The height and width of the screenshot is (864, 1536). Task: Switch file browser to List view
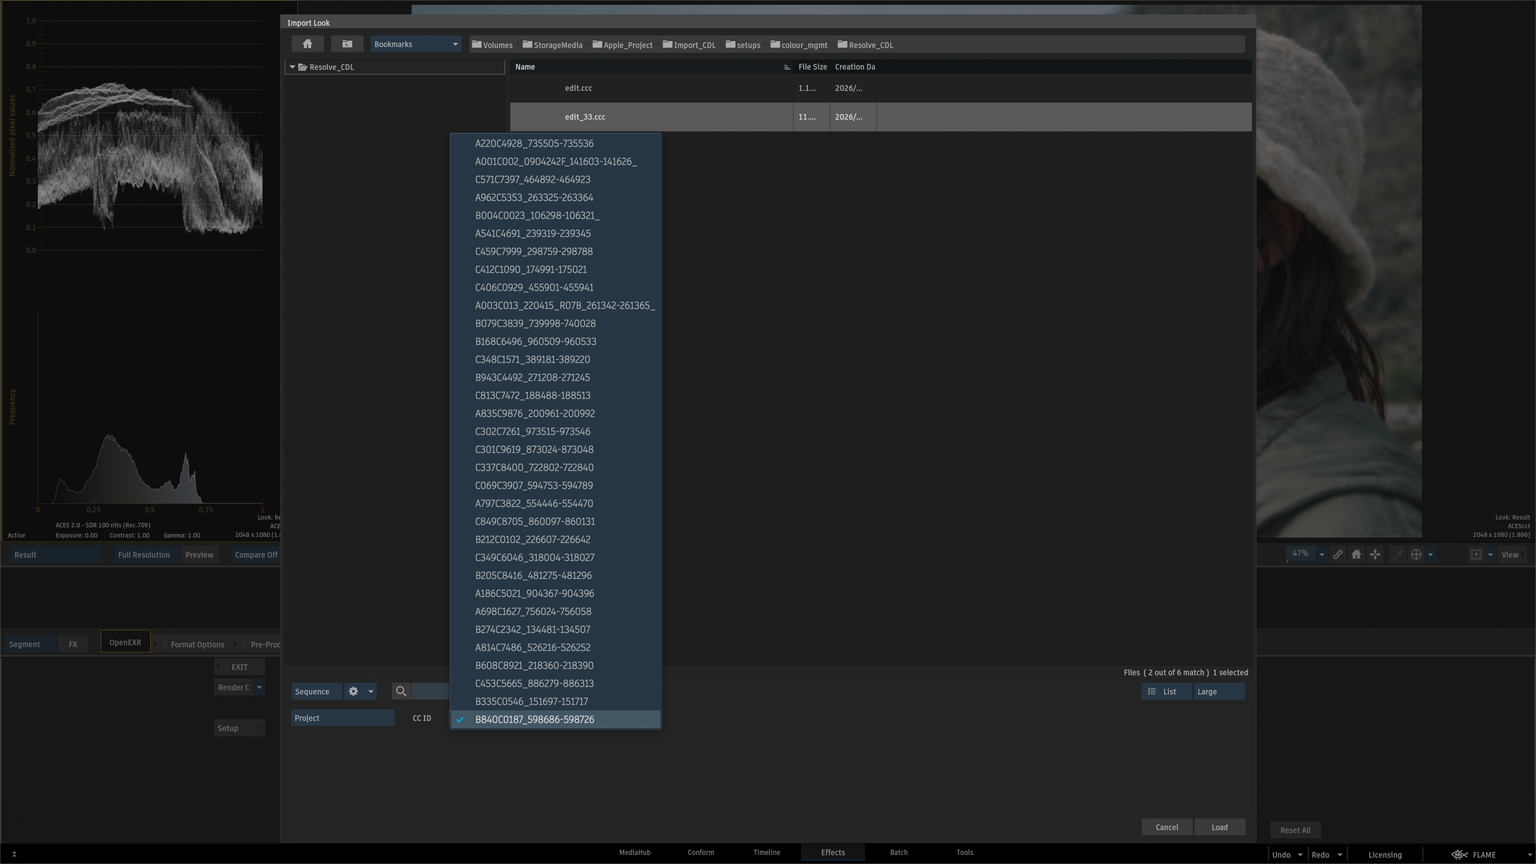[x=1163, y=691]
